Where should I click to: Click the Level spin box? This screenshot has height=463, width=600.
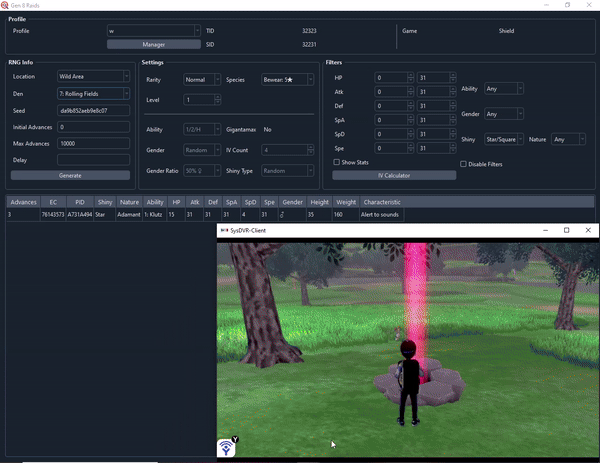(202, 100)
